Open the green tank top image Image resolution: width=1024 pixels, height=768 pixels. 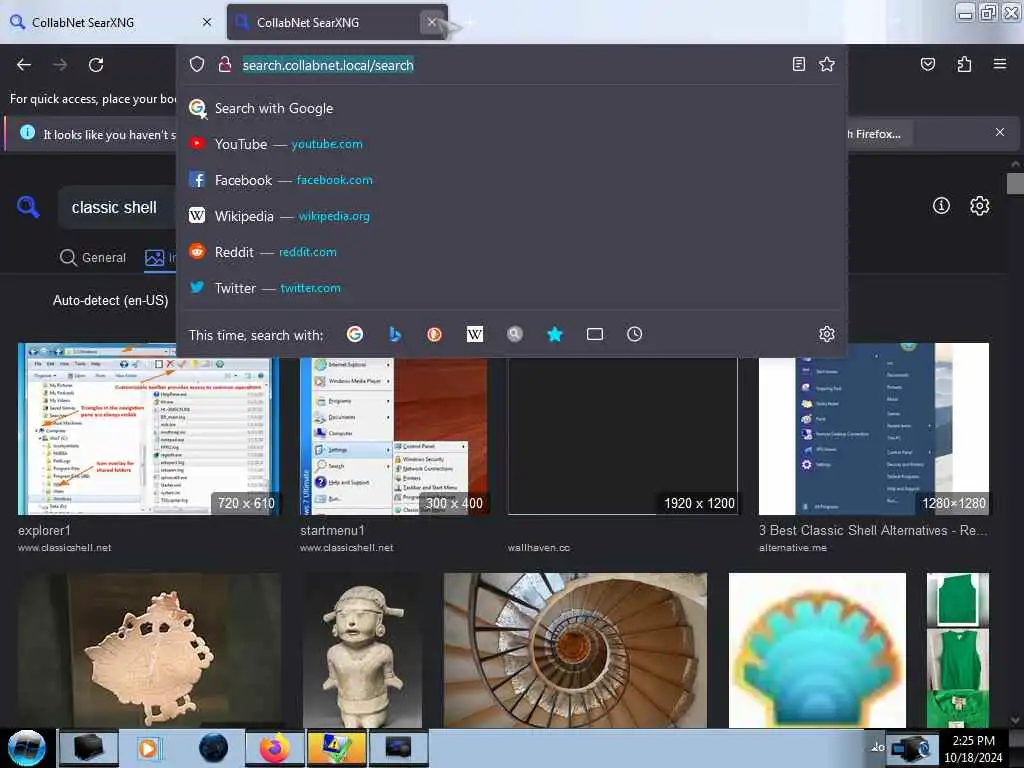click(x=958, y=650)
